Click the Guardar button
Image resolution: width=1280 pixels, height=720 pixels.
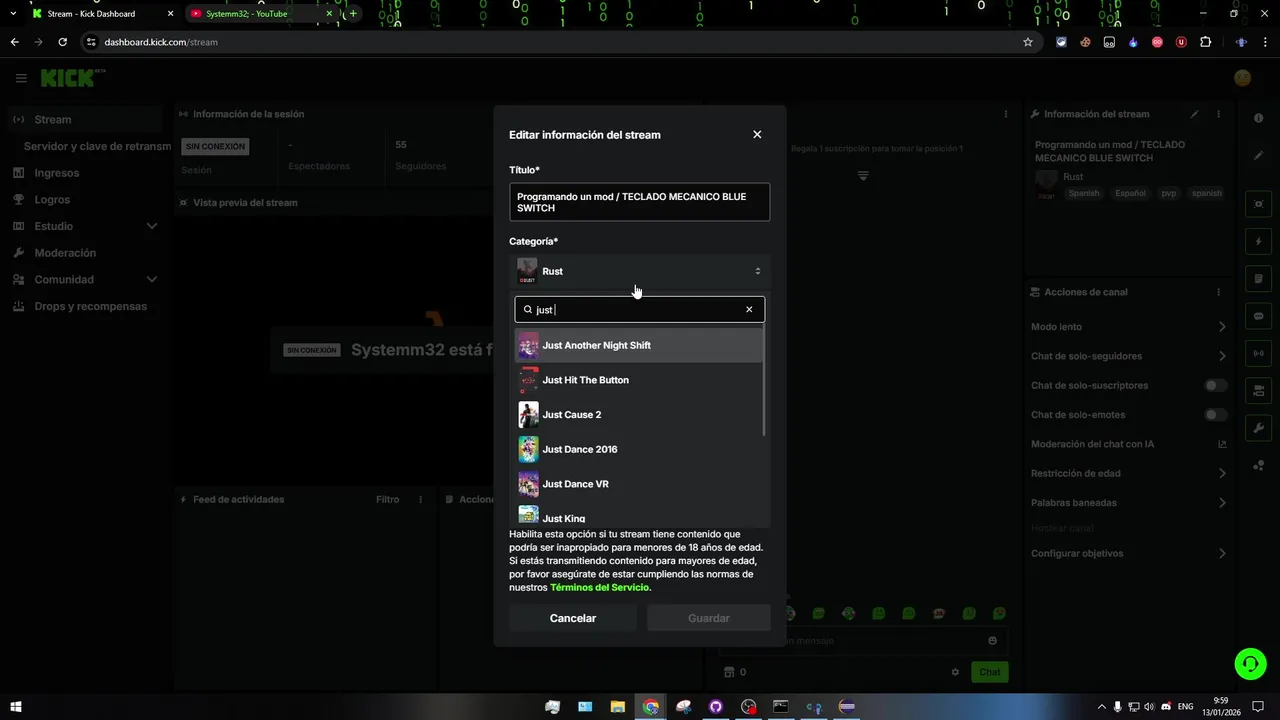tap(709, 618)
